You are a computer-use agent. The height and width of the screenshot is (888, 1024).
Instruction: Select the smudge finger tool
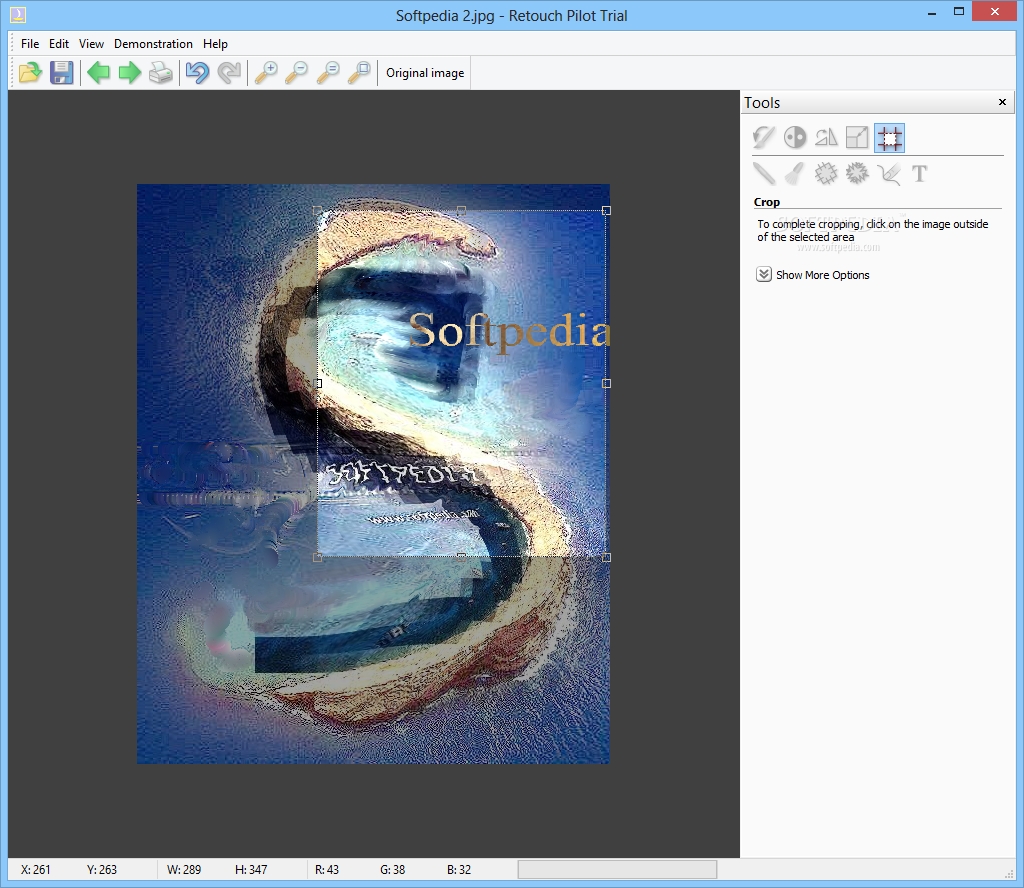(x=889, y=174)
